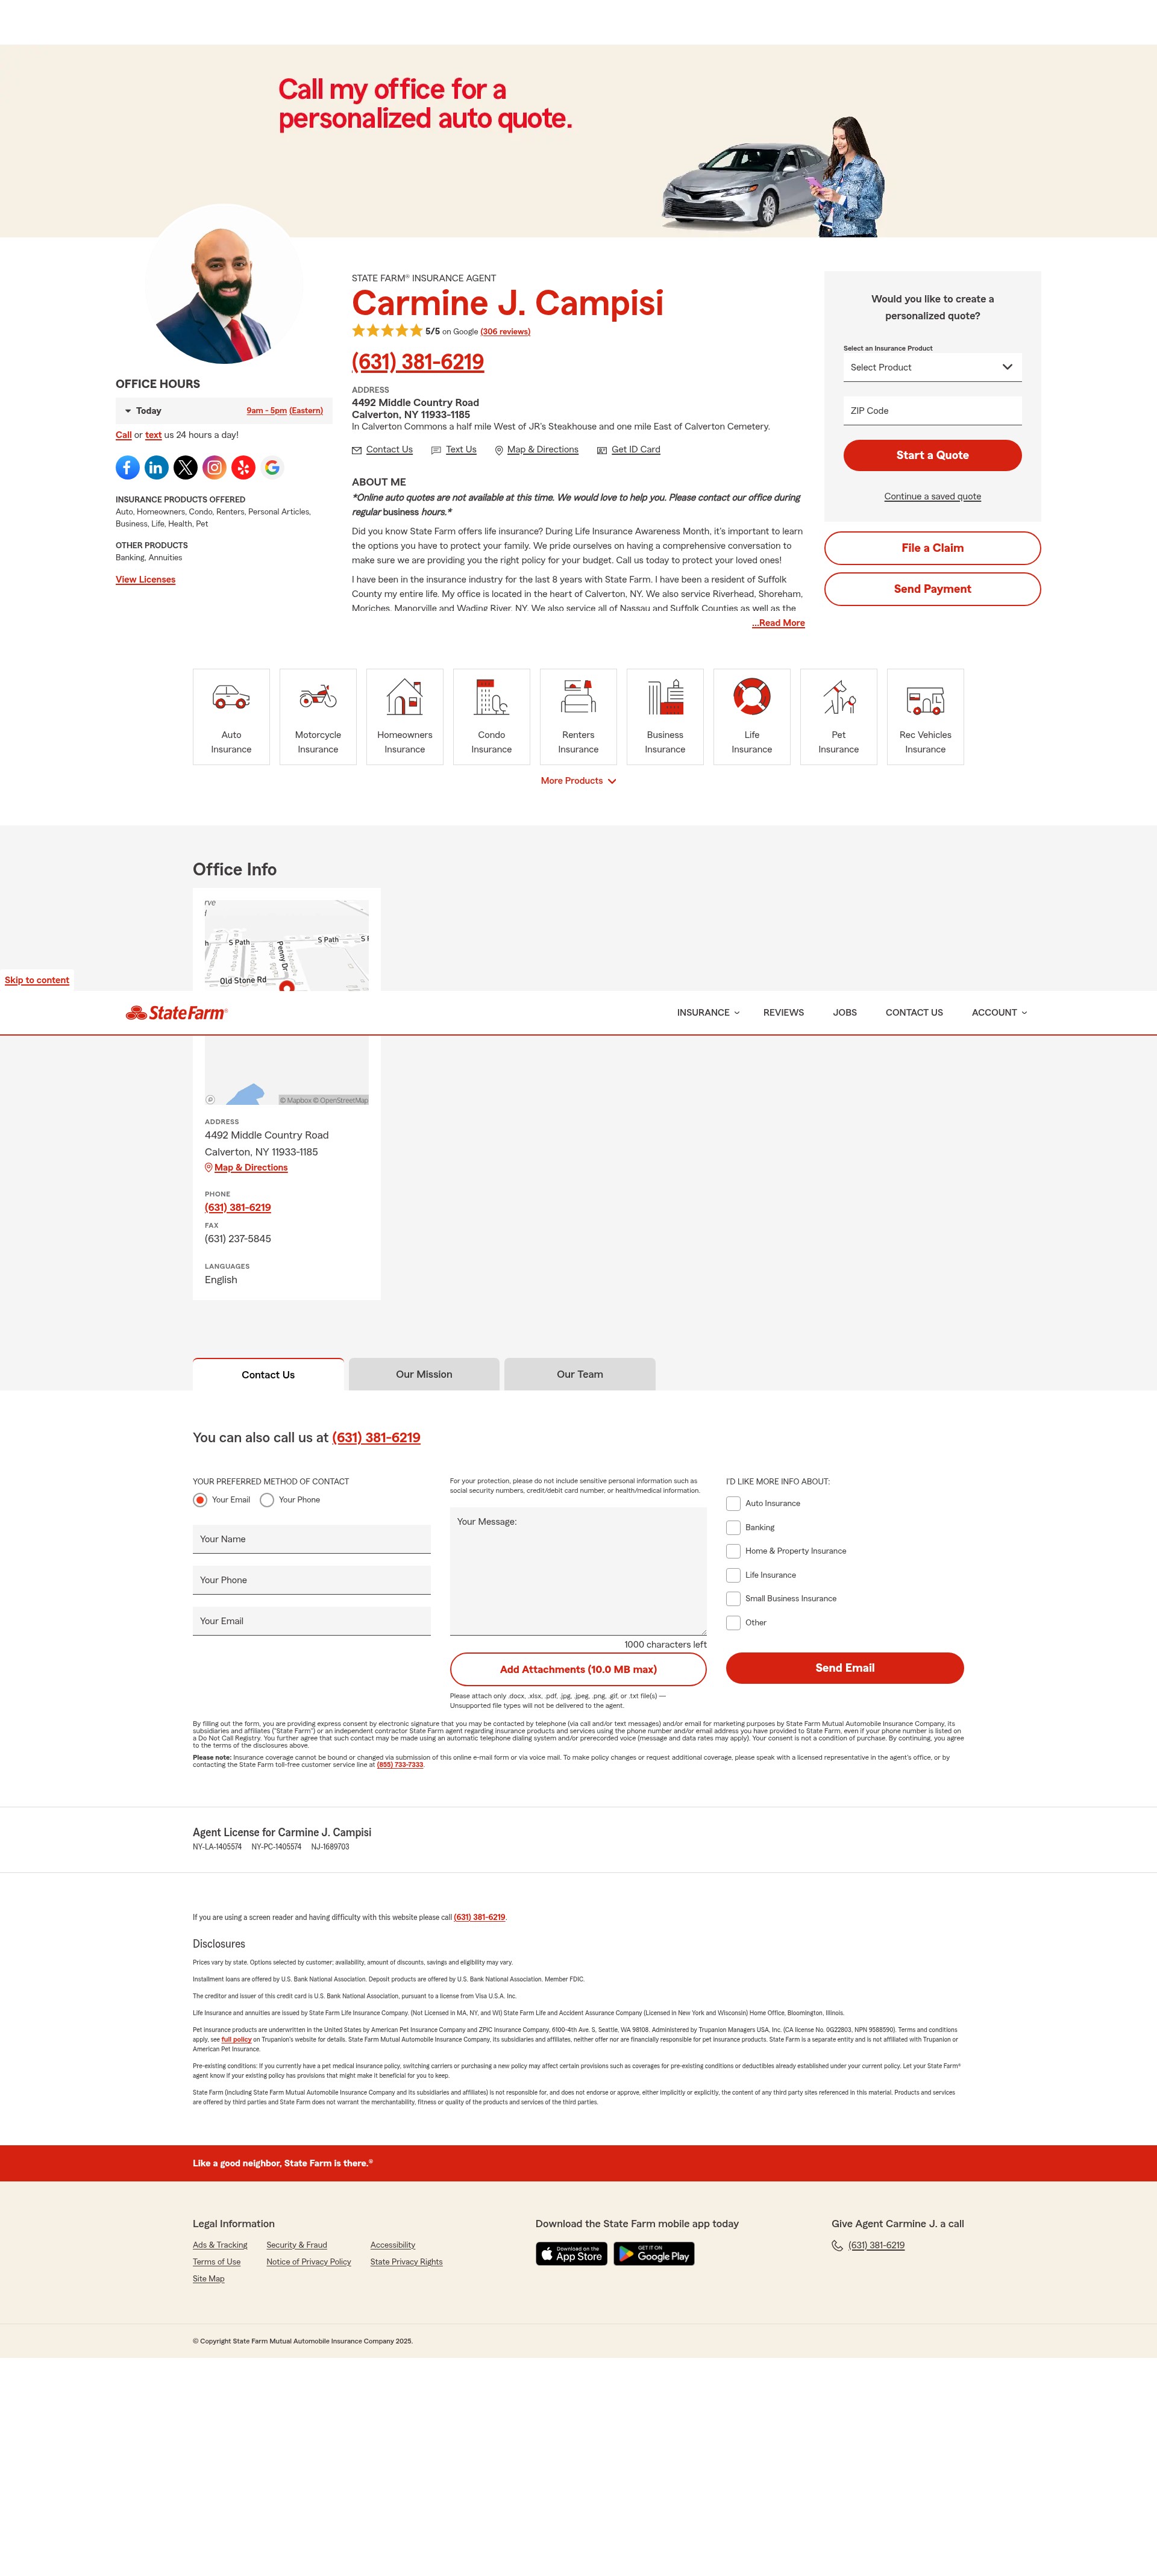This screenshot has width=1157, height=2576.
Task: Open REVIEWS in the navigation bar
Action: (x=783, y=1013)
